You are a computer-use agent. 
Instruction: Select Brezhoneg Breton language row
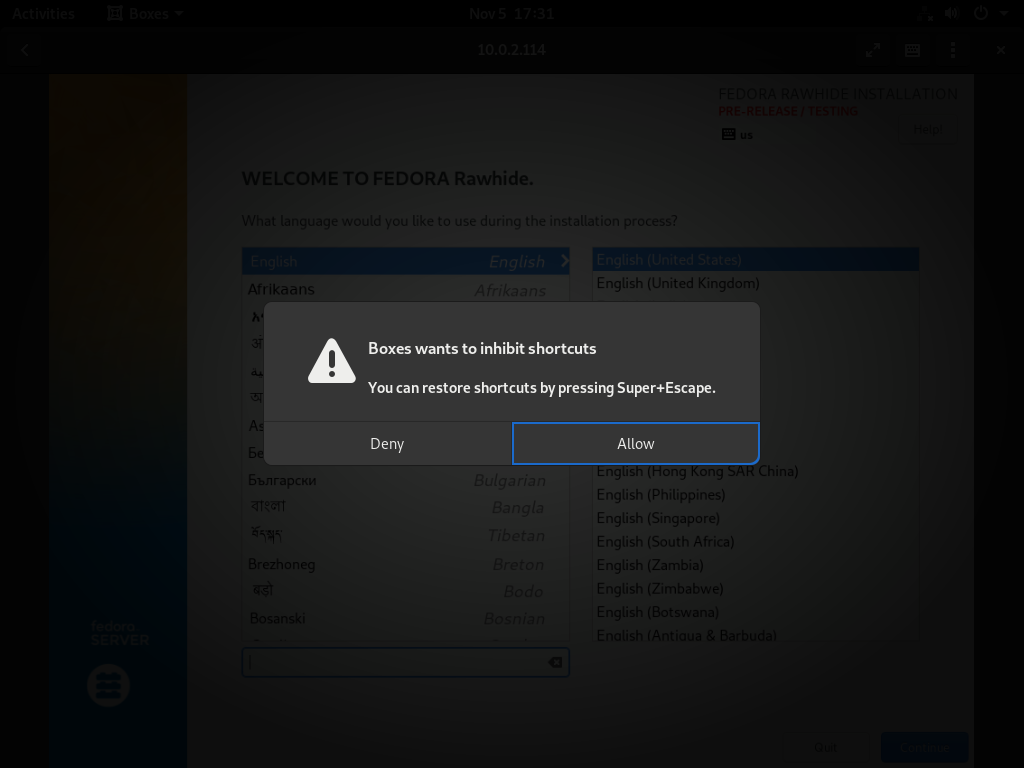406,564
